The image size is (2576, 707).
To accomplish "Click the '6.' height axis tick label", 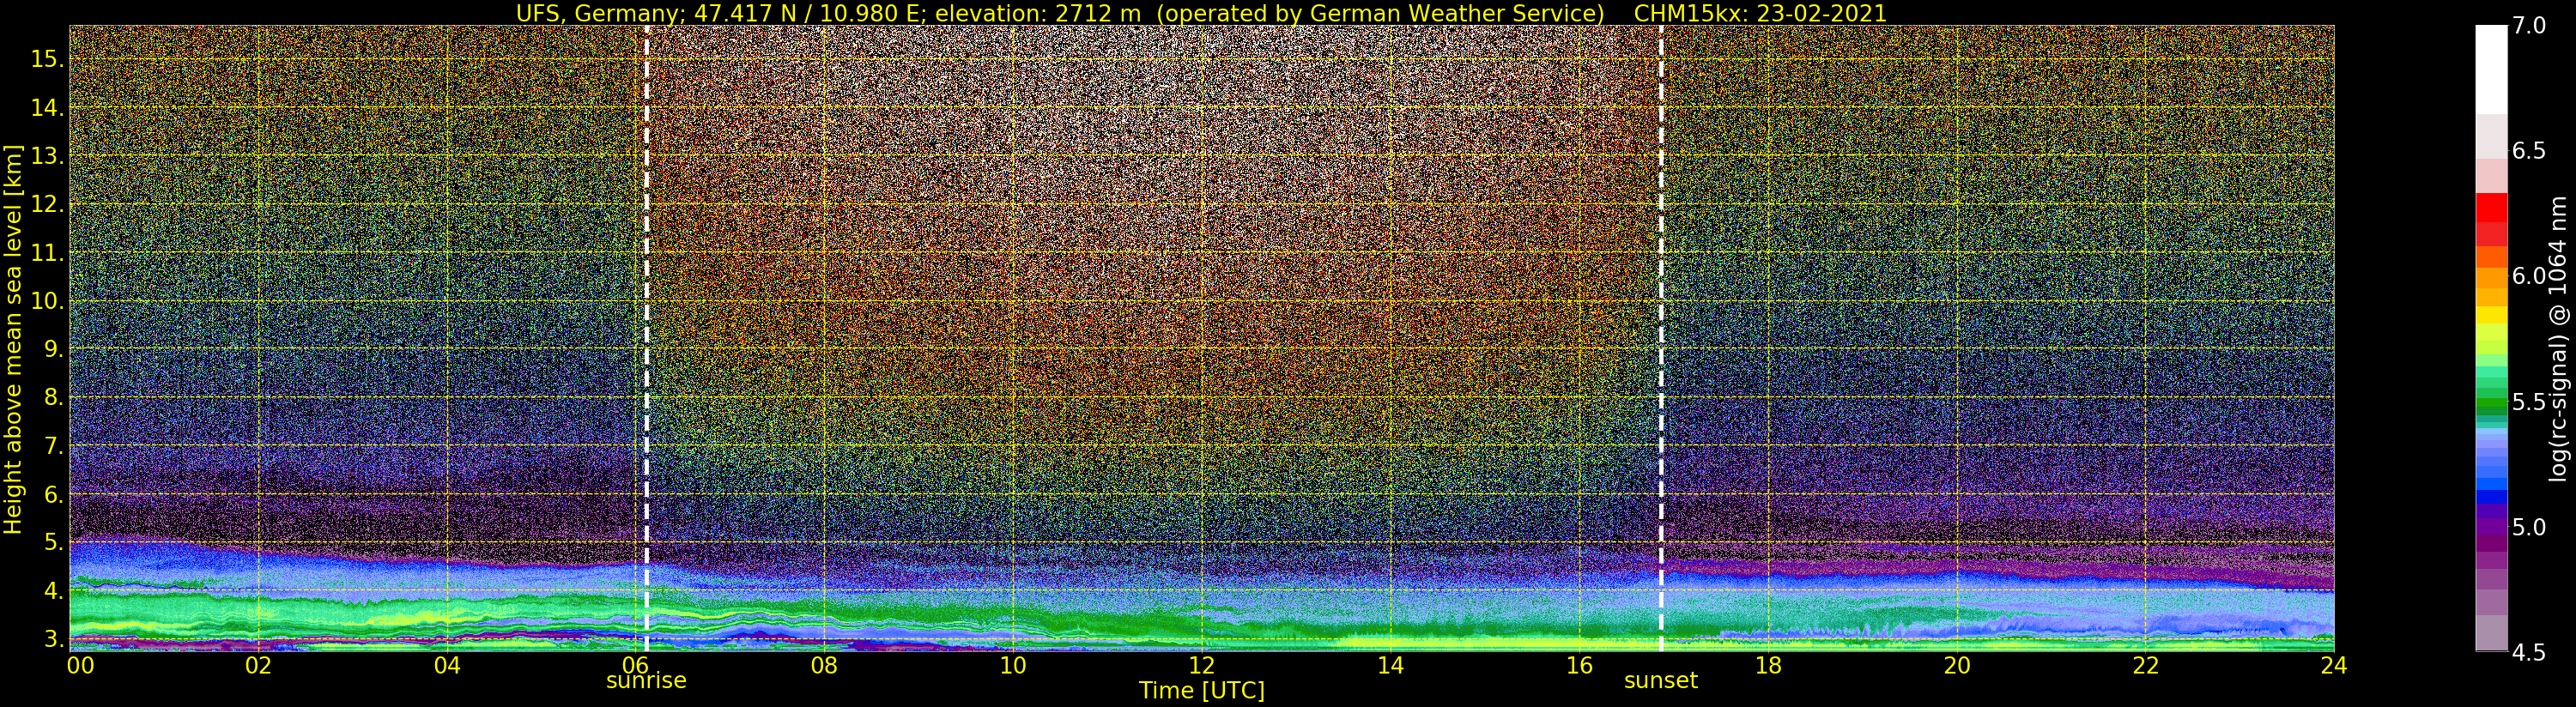I will coord(53,494).
